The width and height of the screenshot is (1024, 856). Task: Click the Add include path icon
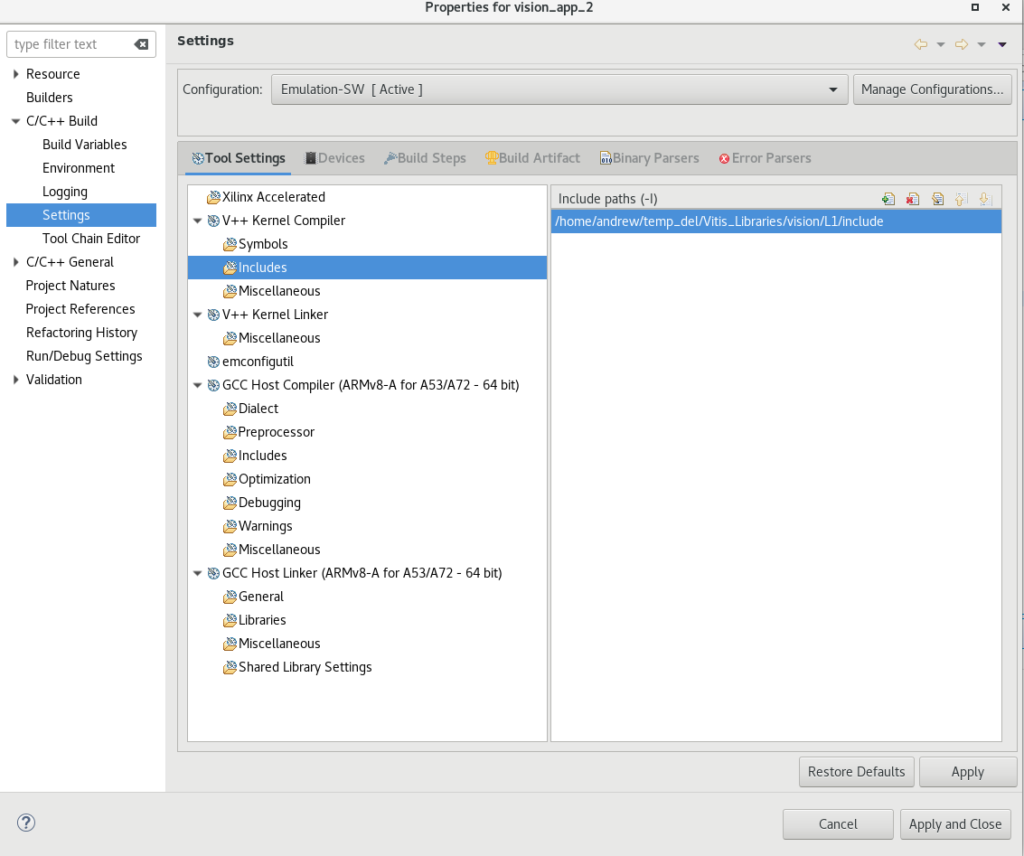pos(888,199)
